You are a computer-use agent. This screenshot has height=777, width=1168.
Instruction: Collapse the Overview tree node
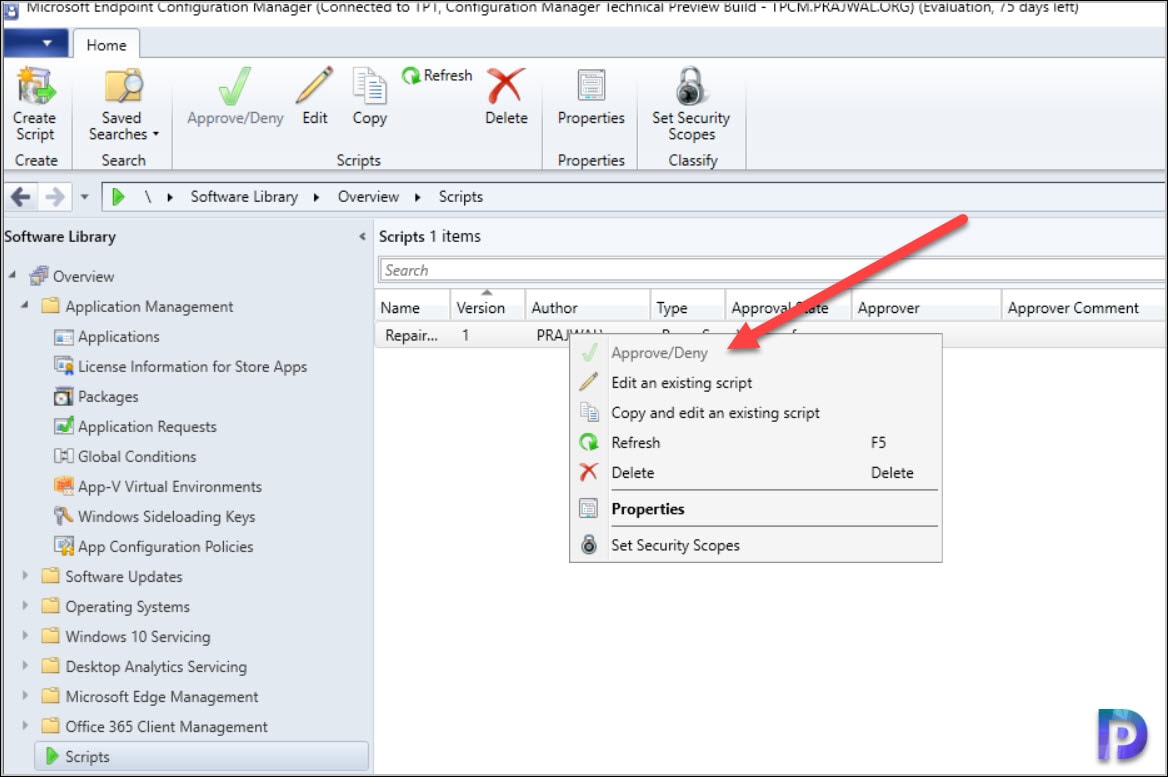click(x=13, y=276)
